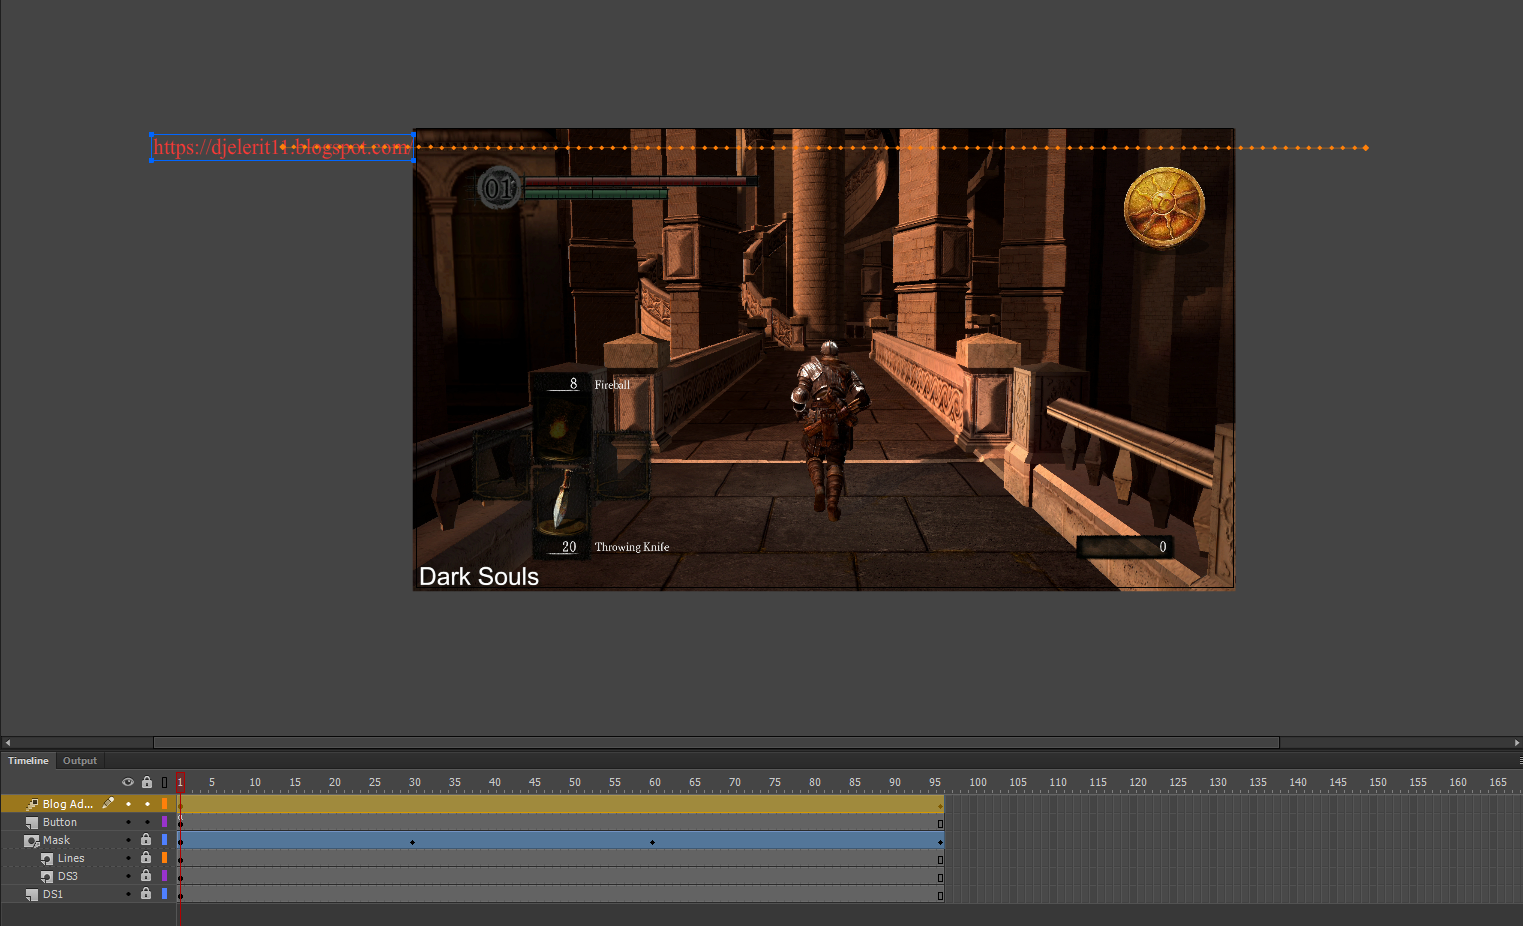The width and height of the screenshot is (1523, 926).
Task: Click the blue outline color swatch of Mask layer
Action: (165, 840)
